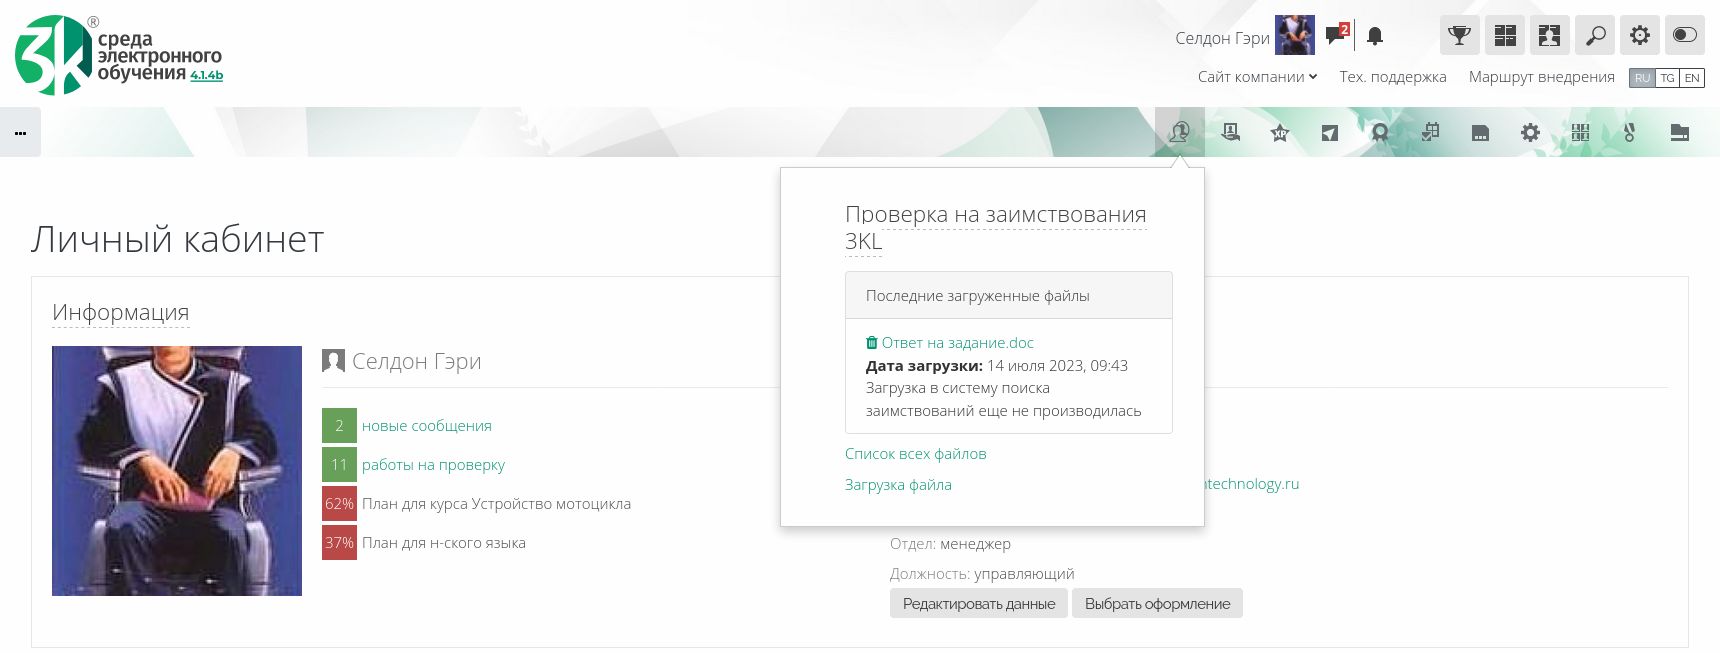Open the notifications bell
This screenshot has height=653, width=1720.
coord(1375,37)
